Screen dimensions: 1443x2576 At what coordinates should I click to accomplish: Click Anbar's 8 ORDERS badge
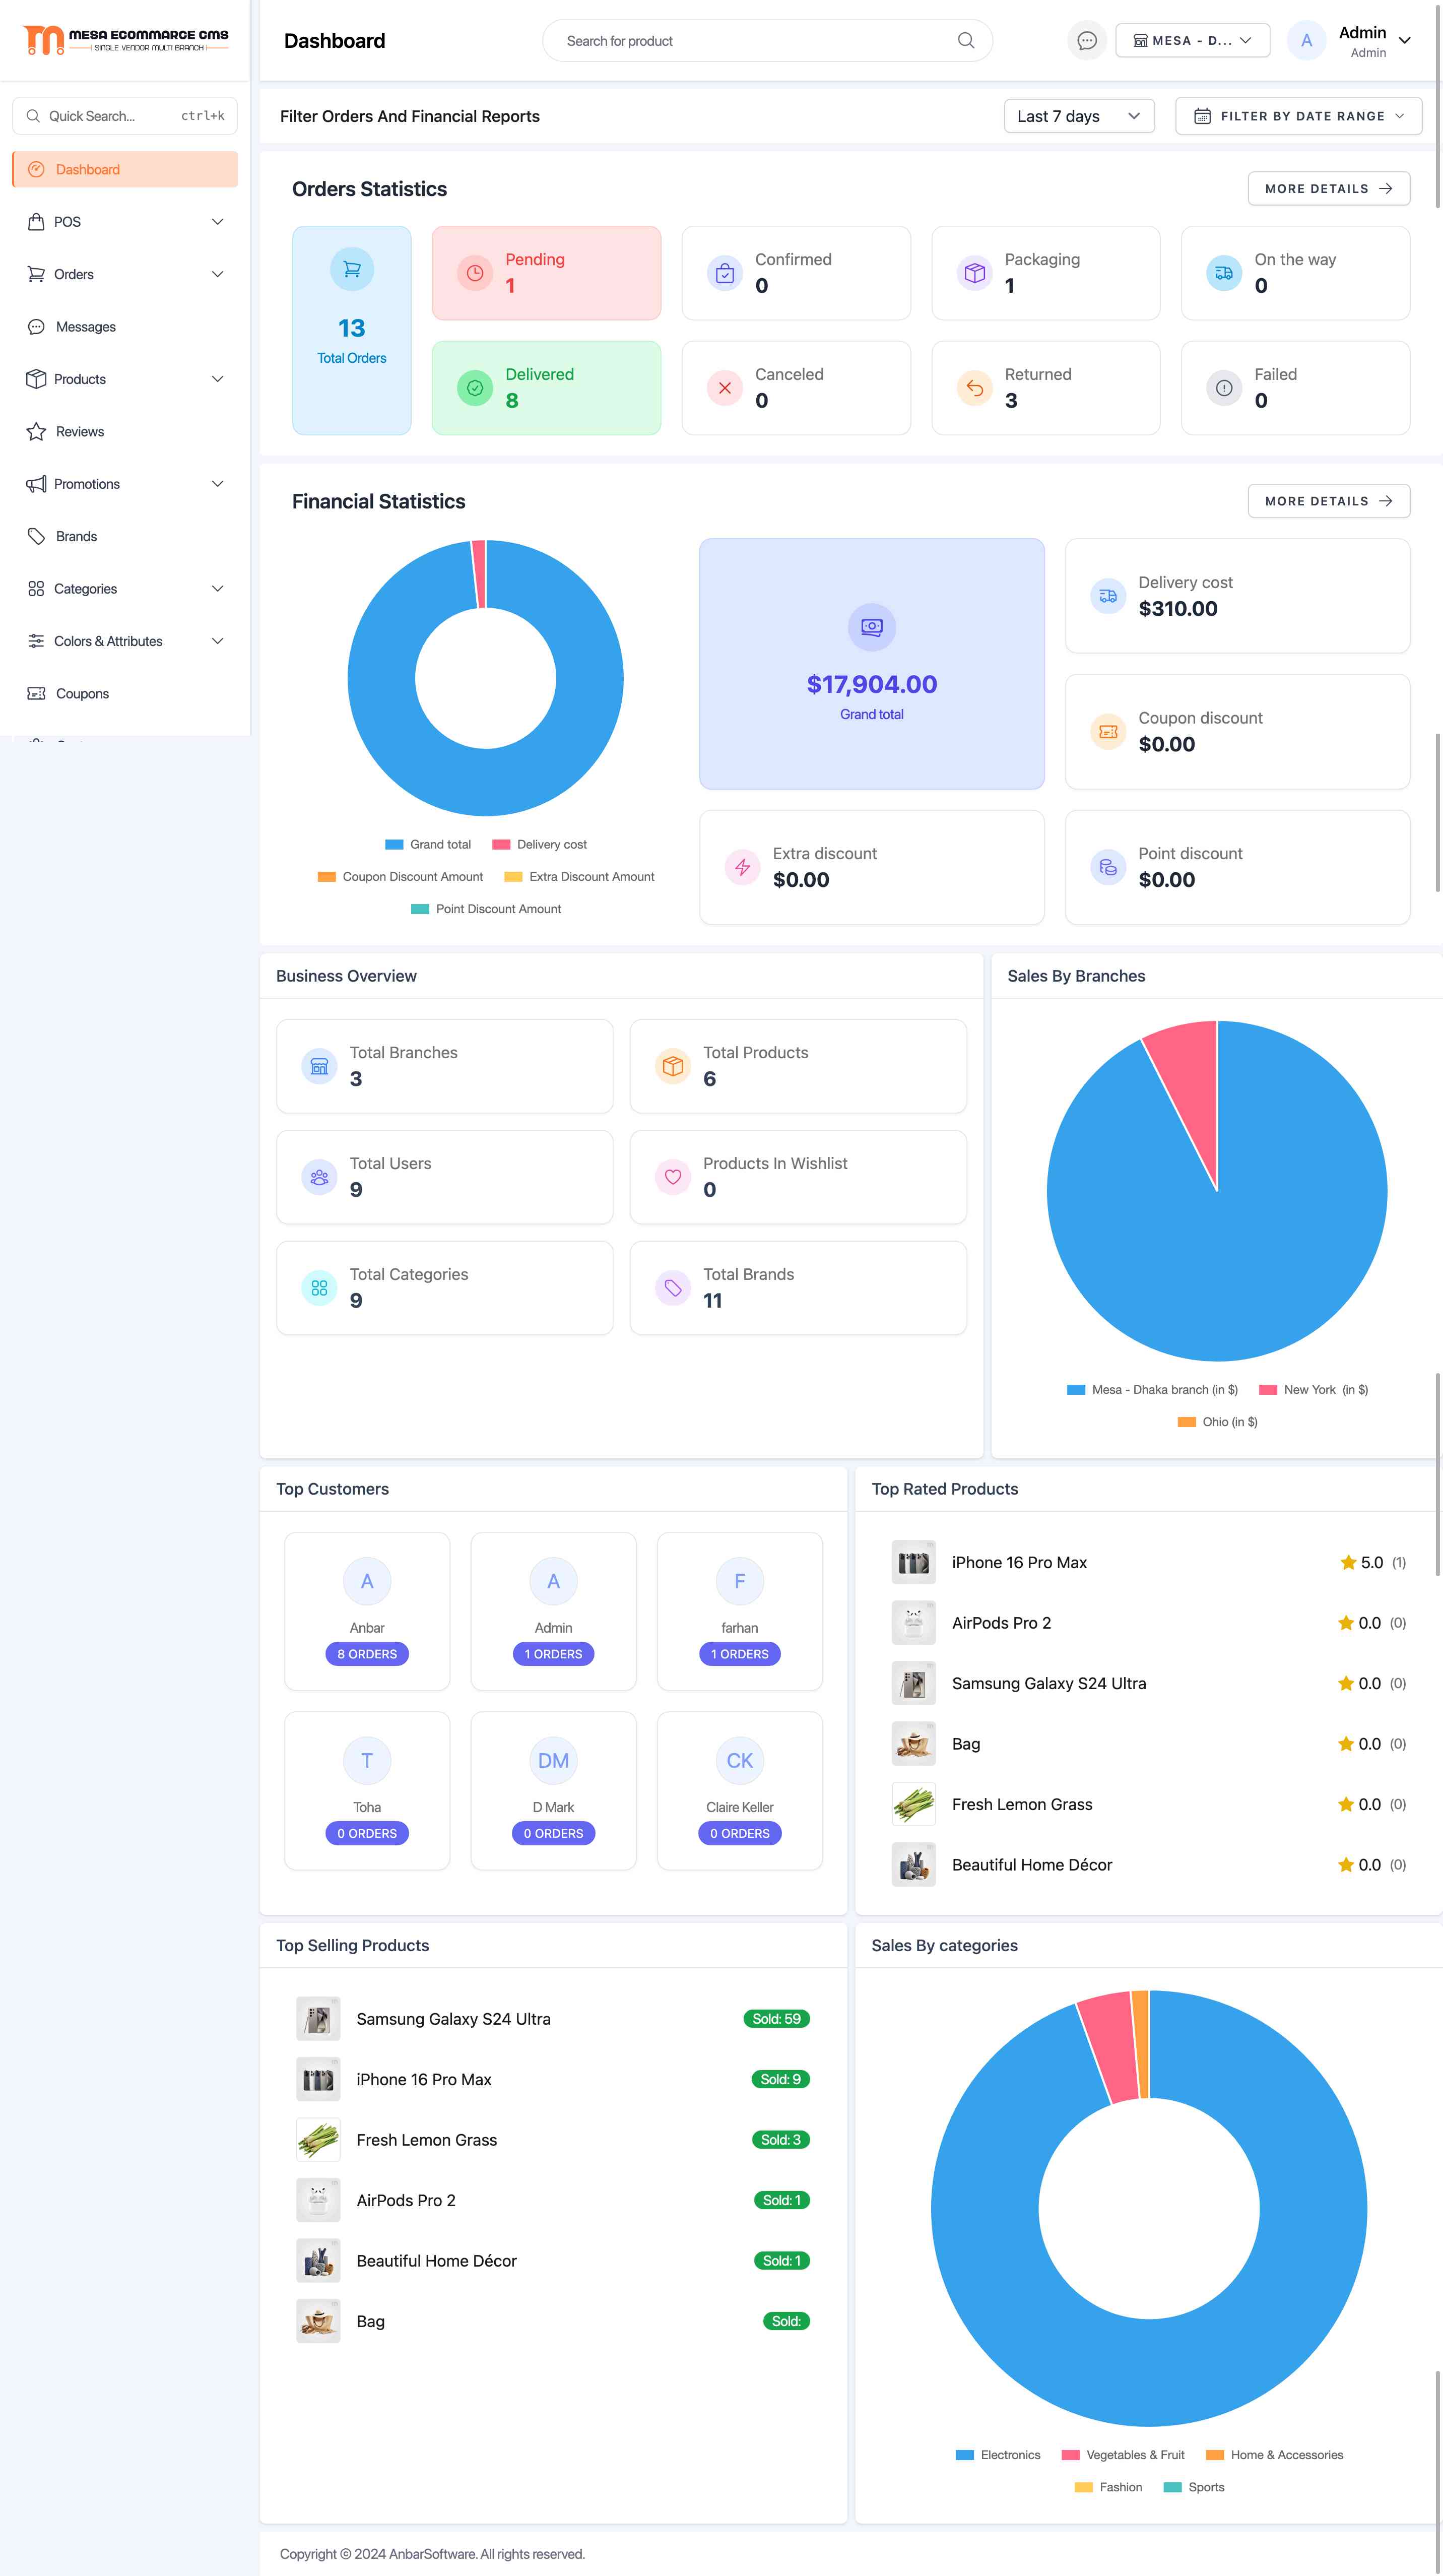[367, 1654]
